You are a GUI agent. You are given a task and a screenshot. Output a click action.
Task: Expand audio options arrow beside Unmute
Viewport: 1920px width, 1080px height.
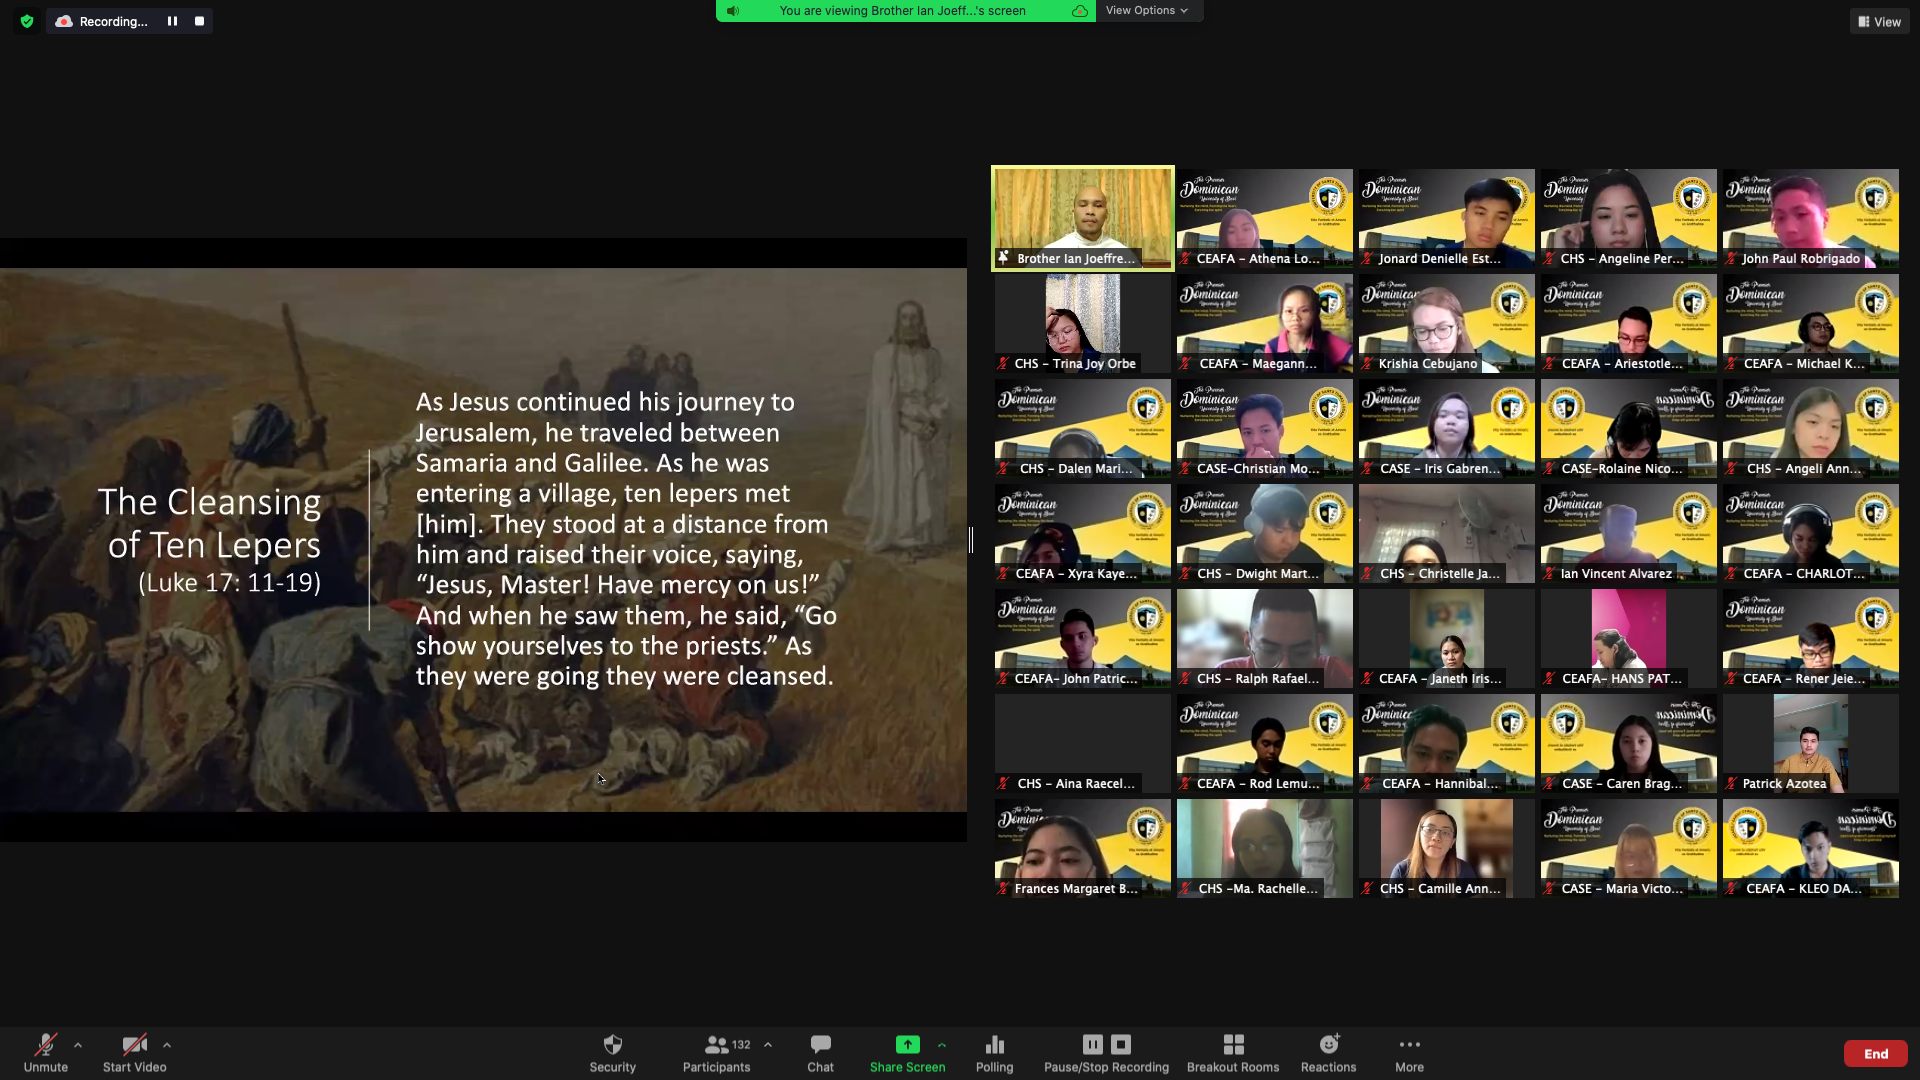[78, 1045]
